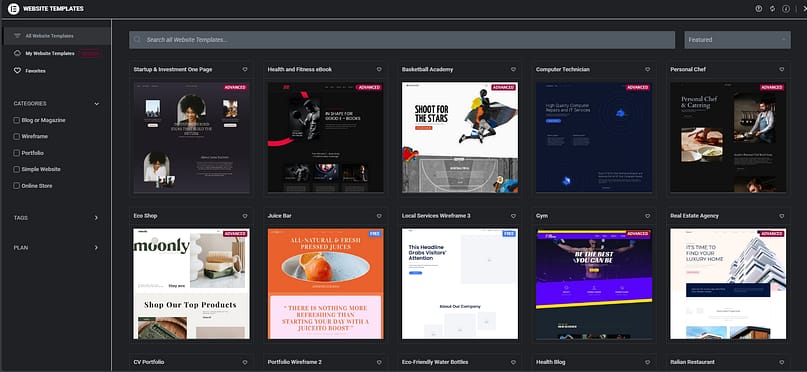Favorite Local Services Wireframe 3 via its heart

click(513, 216)
